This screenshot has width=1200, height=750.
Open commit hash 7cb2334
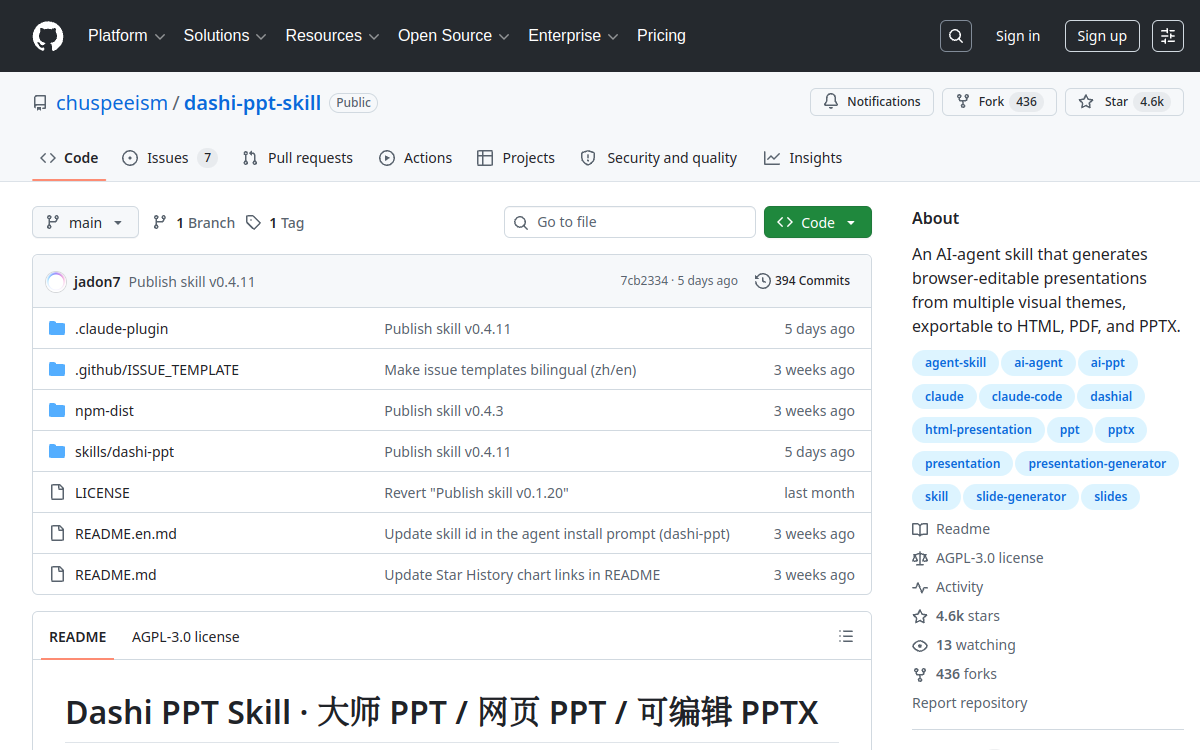(x=644, y=281)
